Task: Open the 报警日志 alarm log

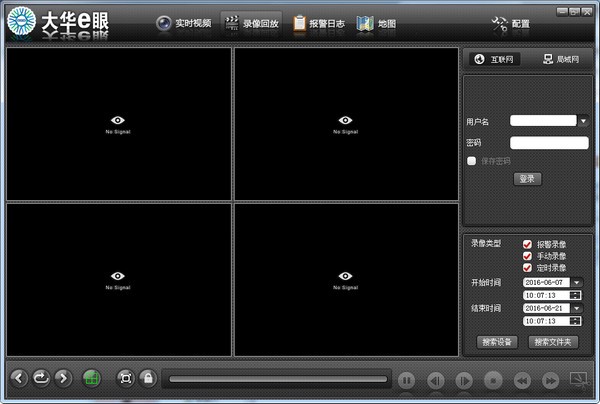Action: [319, 23]
